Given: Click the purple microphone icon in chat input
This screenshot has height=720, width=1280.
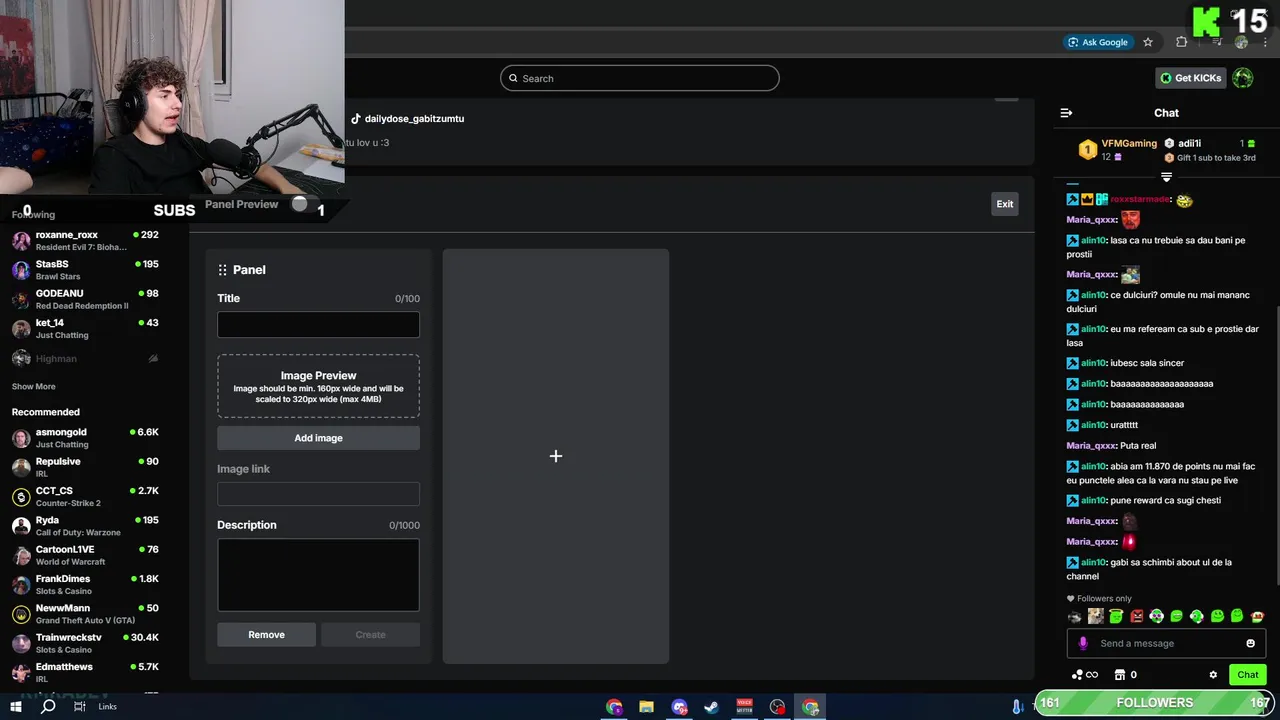Looking at the screenshot, I should [x=1083, y=643].
